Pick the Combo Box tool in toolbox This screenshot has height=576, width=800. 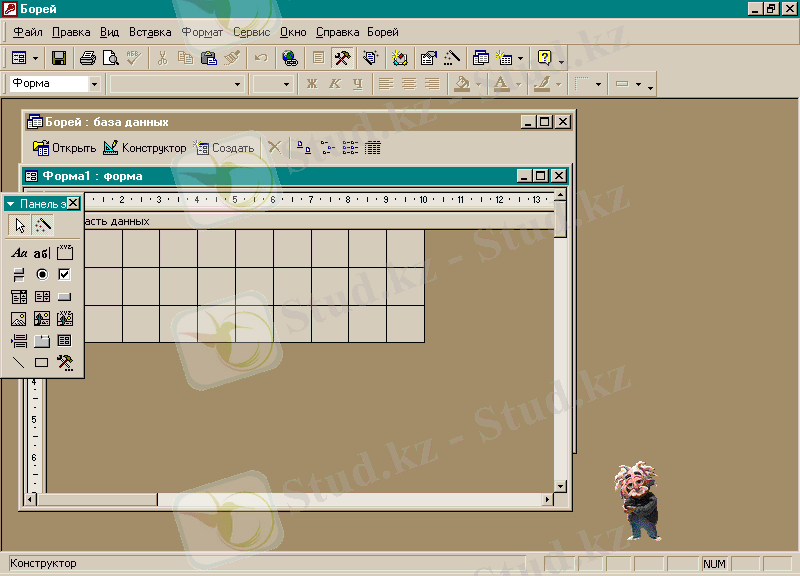pos(19,297)
